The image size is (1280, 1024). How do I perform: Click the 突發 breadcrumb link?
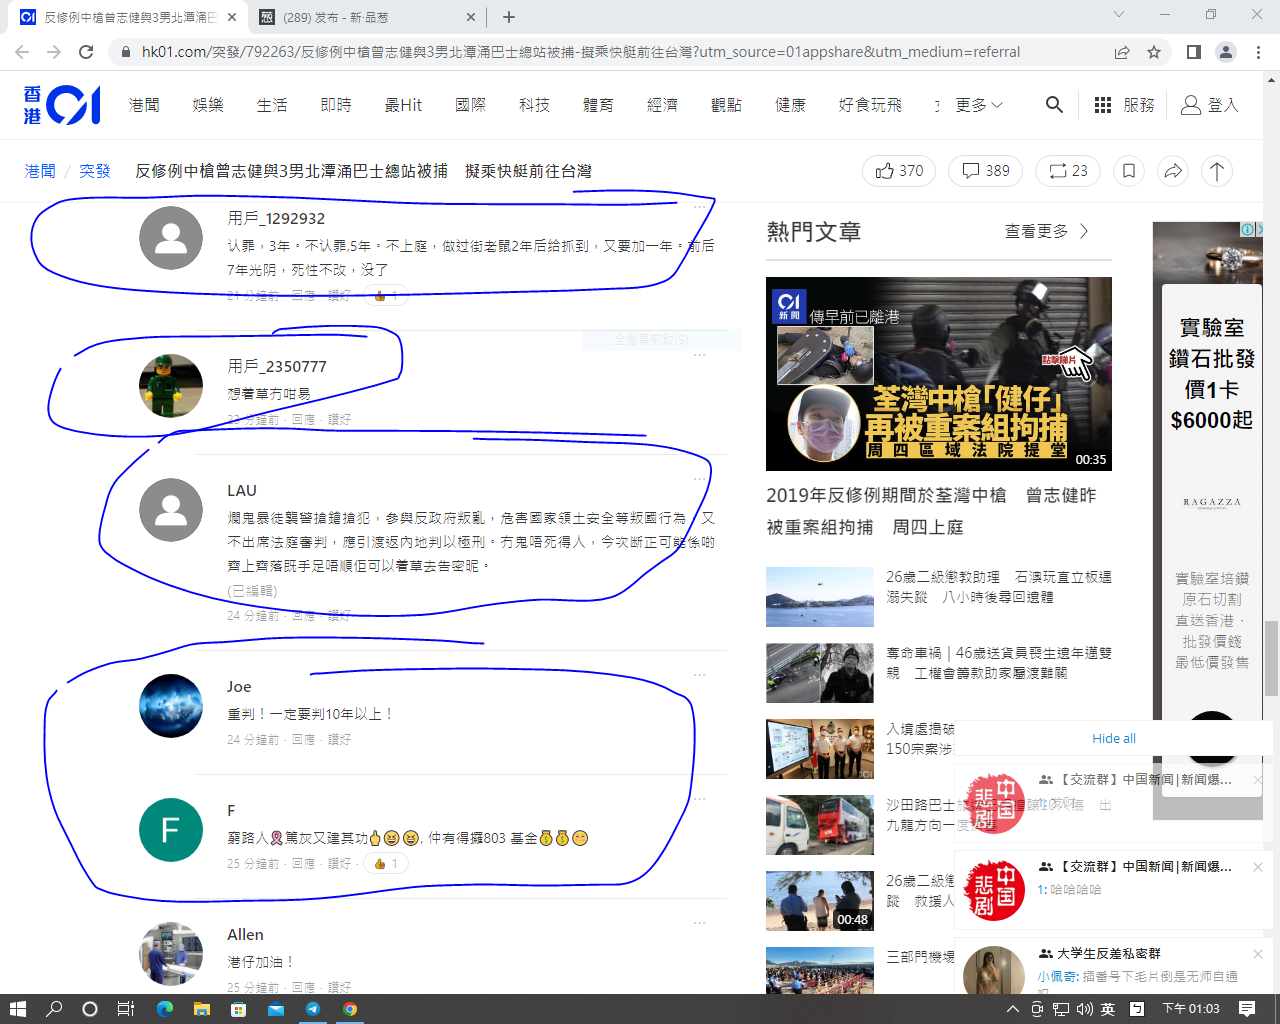95,171
